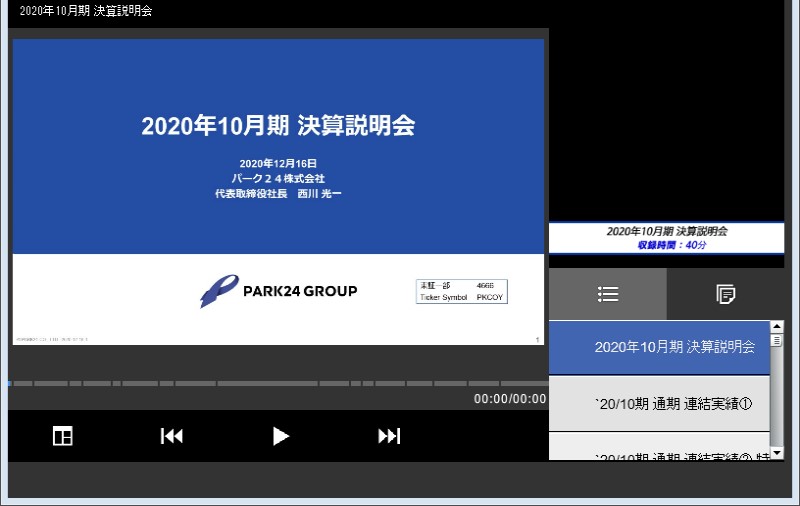Image resolution: width=800 pixels, height=506 pixels.
Task: Jump to chapter `20/10期 通期 連結実績①
Action: point(659,404)
